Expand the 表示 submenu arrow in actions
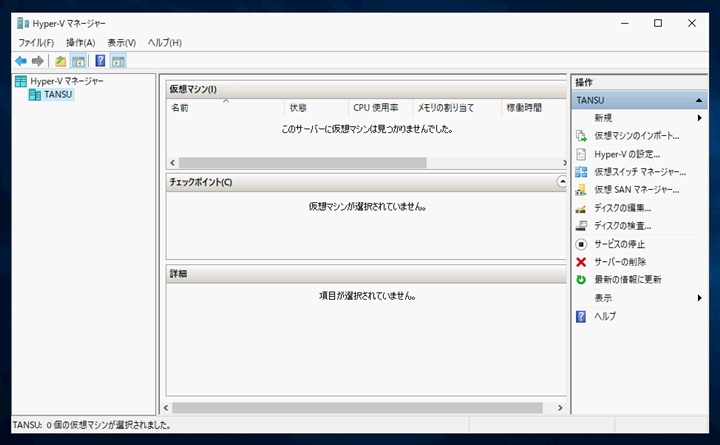This screenshot has height=445, width=720. point(699,298)
